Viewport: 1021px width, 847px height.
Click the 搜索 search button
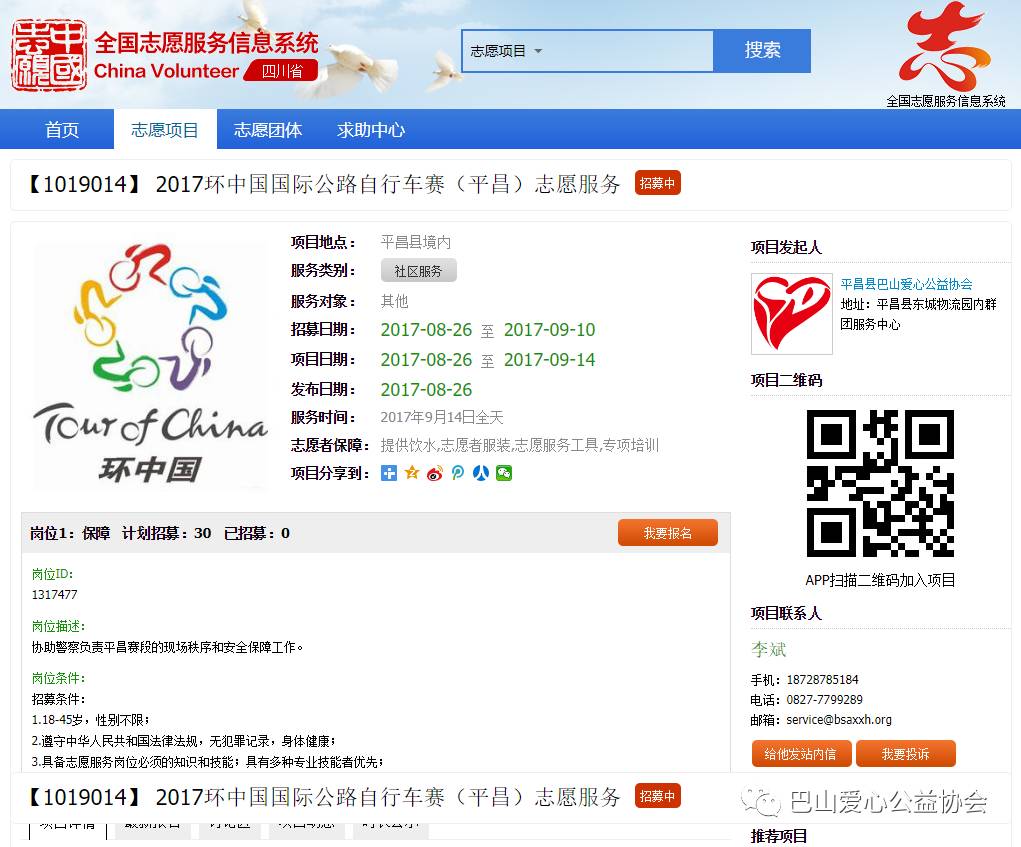[762, 50]
